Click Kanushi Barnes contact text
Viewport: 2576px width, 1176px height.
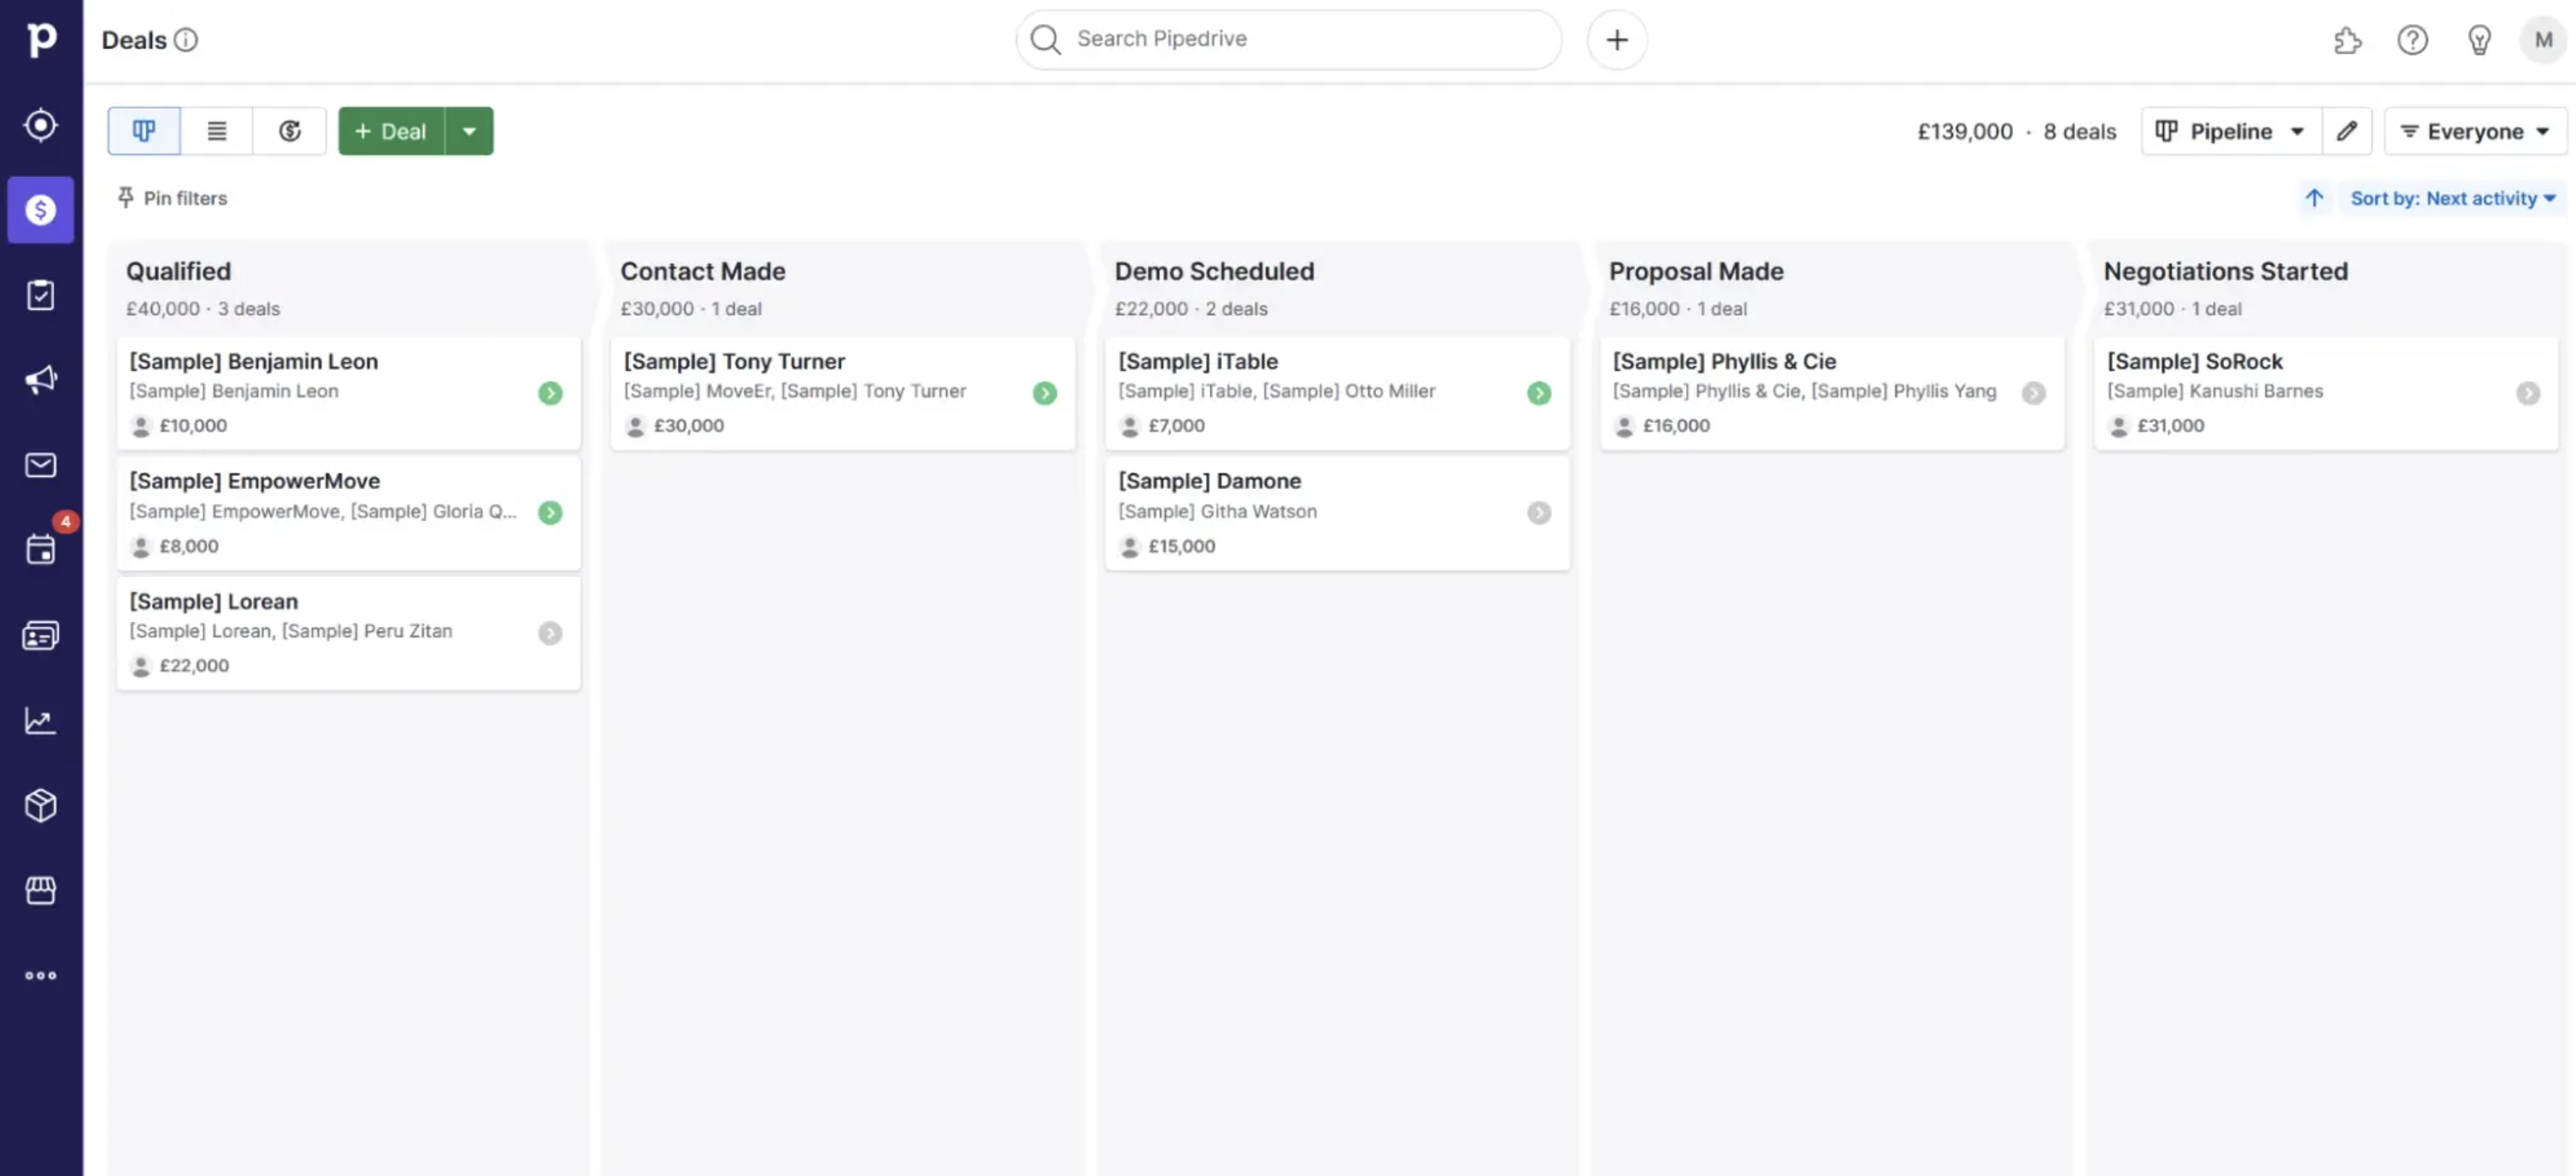(2215, 391)
